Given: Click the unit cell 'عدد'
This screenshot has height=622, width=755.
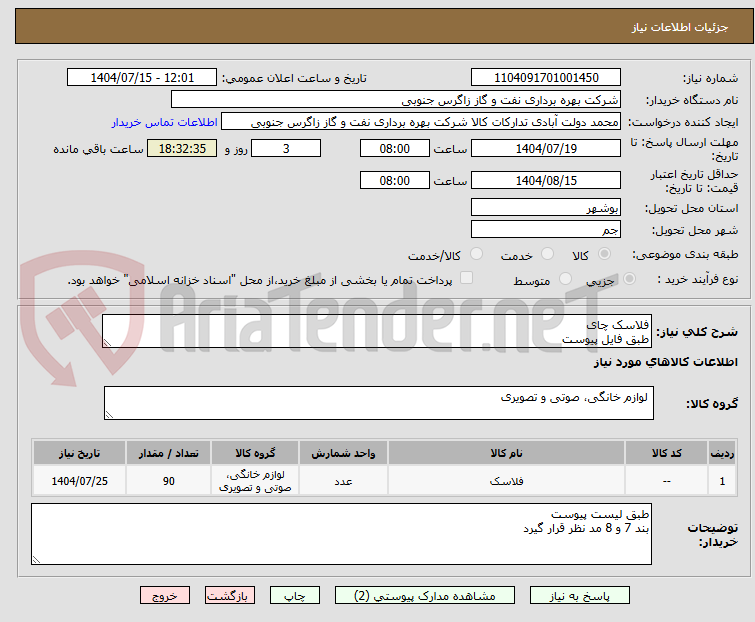Looking at the screenshot, I should point(343,481).
